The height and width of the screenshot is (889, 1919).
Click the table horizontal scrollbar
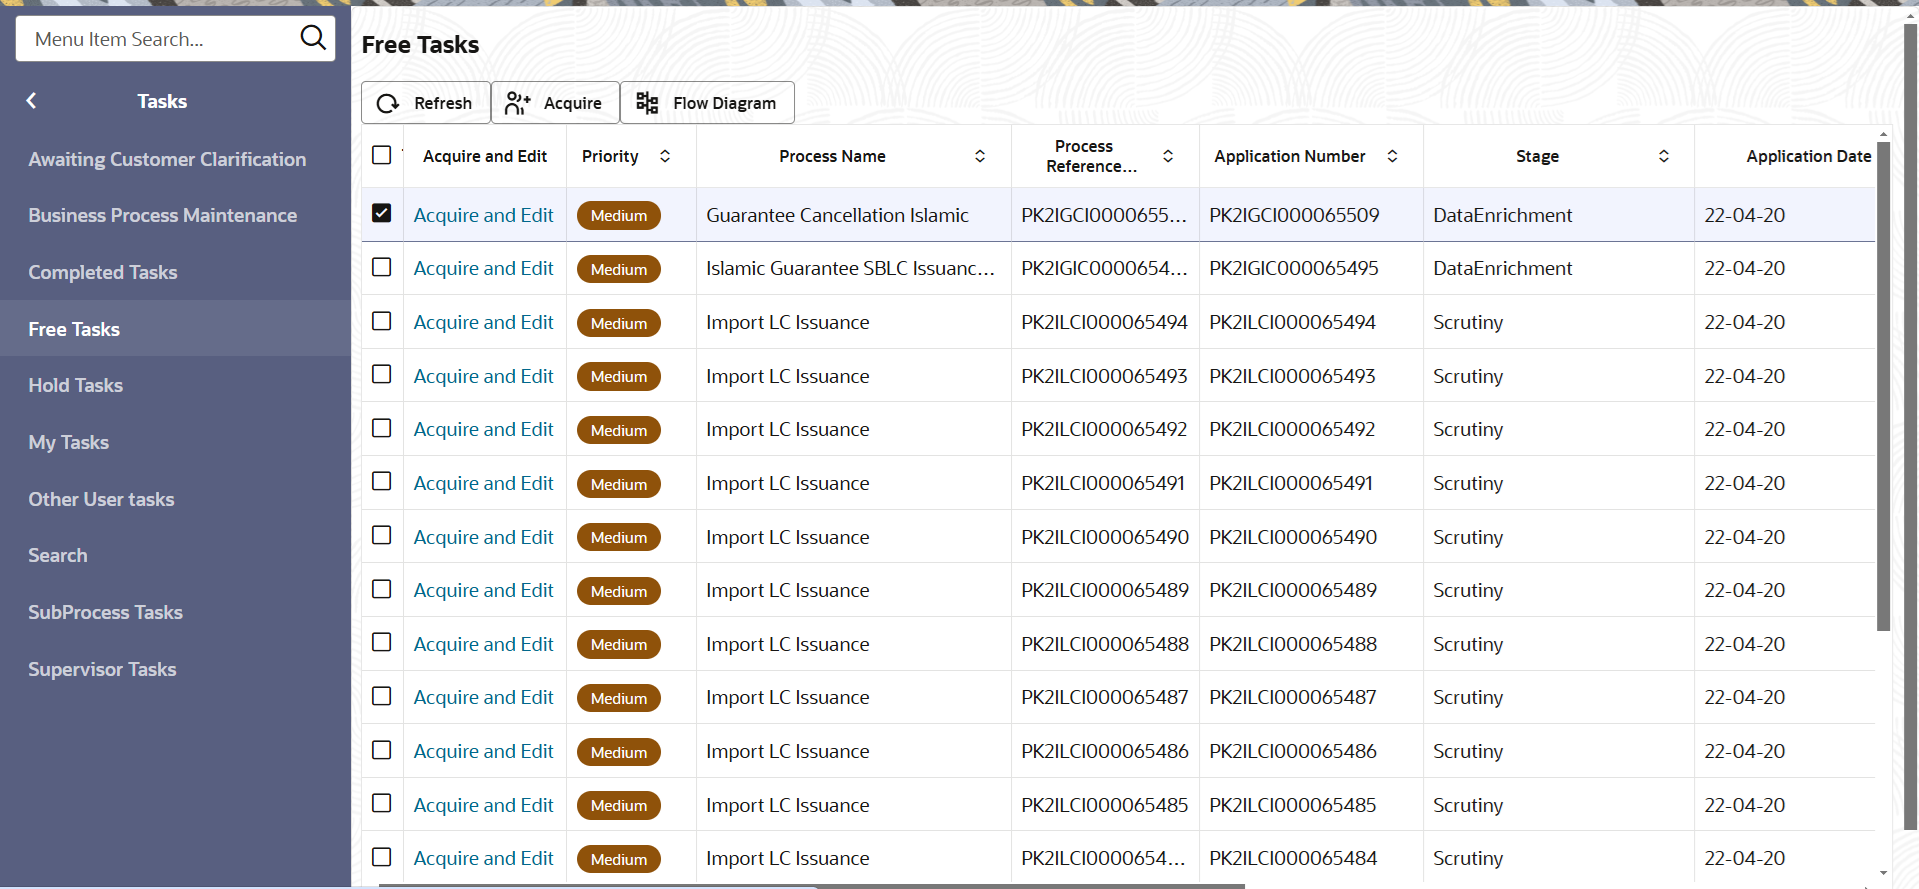811,886
